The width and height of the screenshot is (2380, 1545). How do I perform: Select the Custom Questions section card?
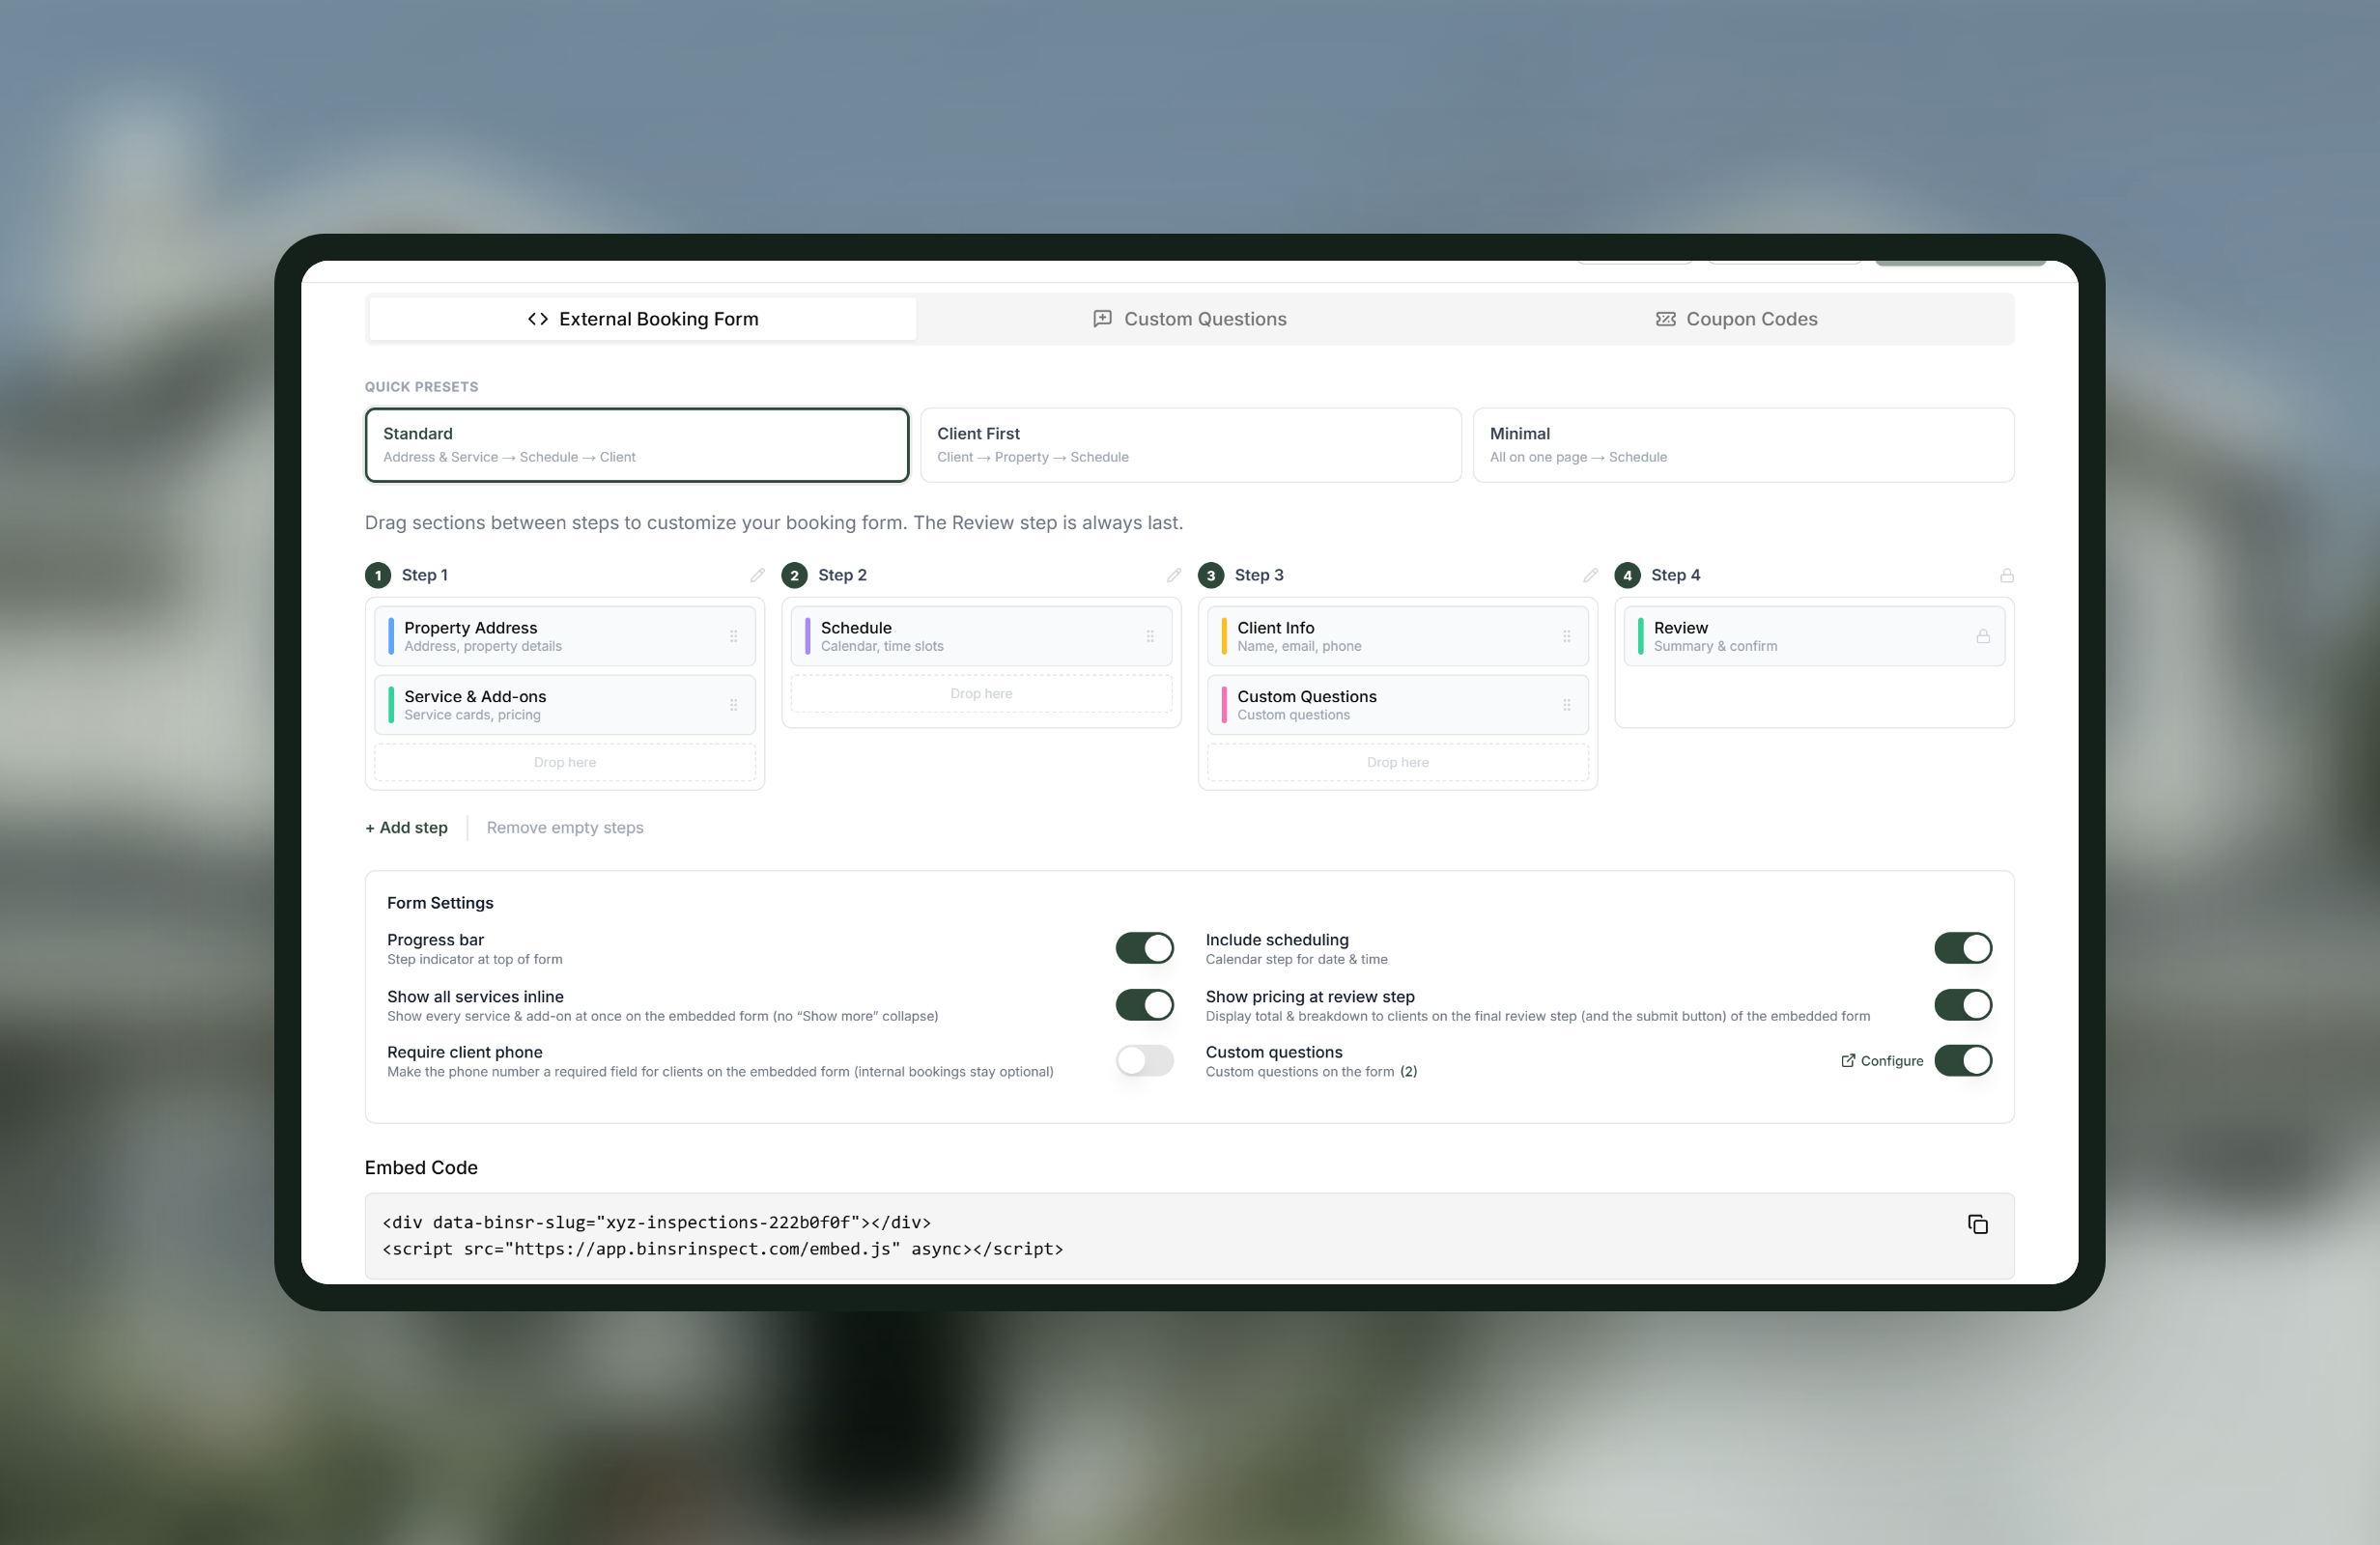tap(1397, 705)
